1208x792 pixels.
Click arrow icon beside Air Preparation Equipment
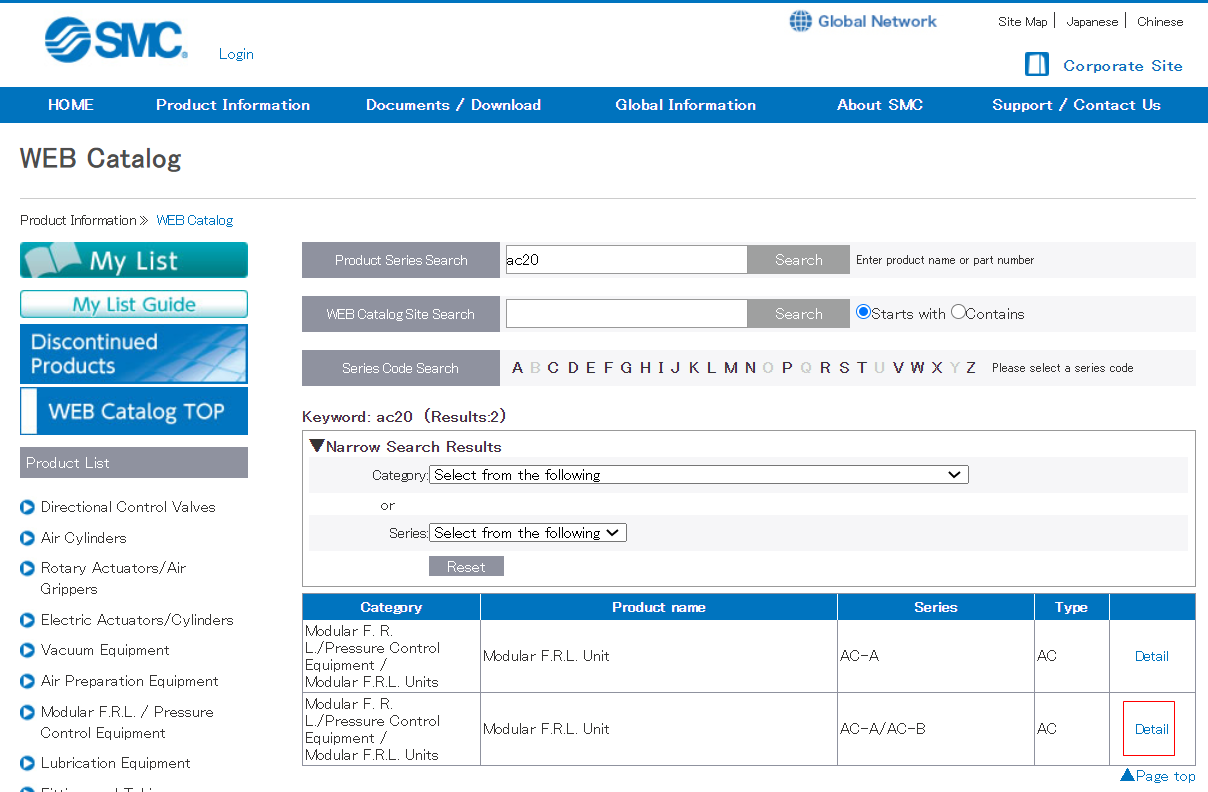[x=28, y=682]
